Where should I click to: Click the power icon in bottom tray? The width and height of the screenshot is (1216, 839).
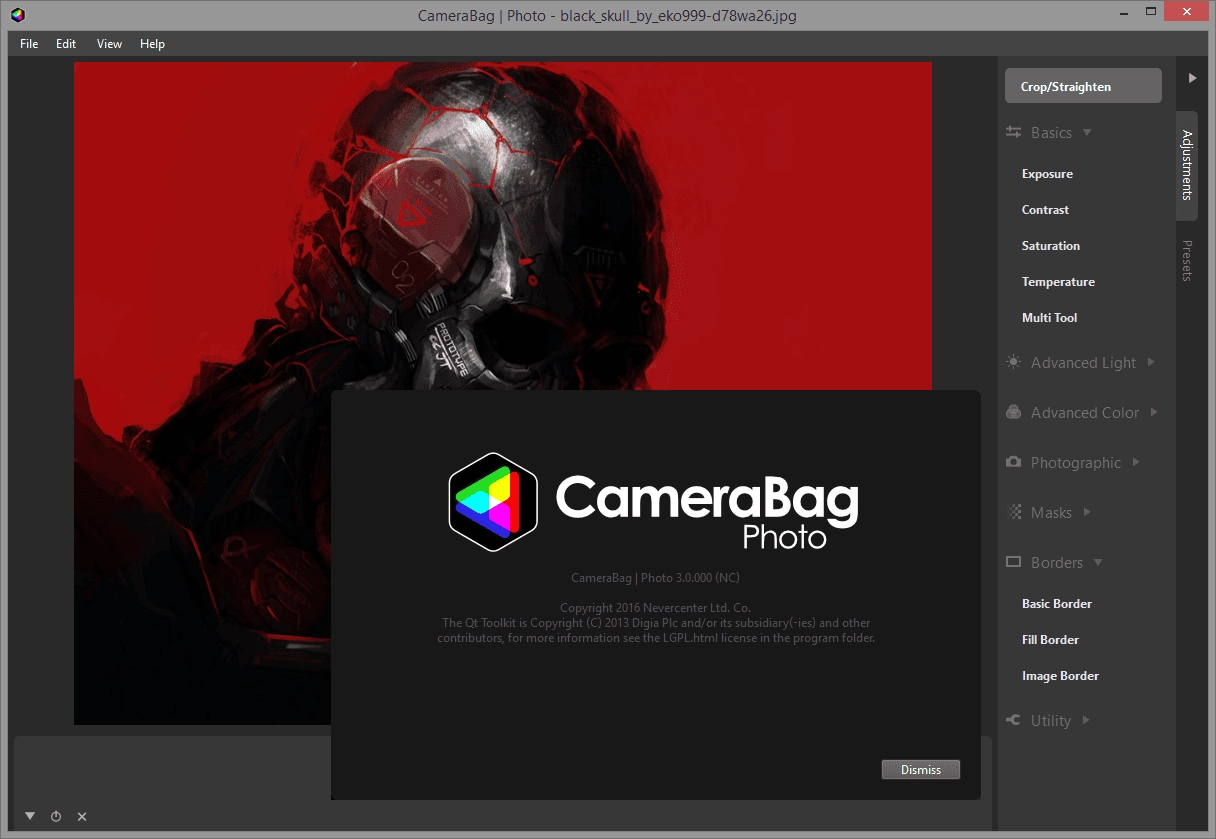tap(56, 816)
